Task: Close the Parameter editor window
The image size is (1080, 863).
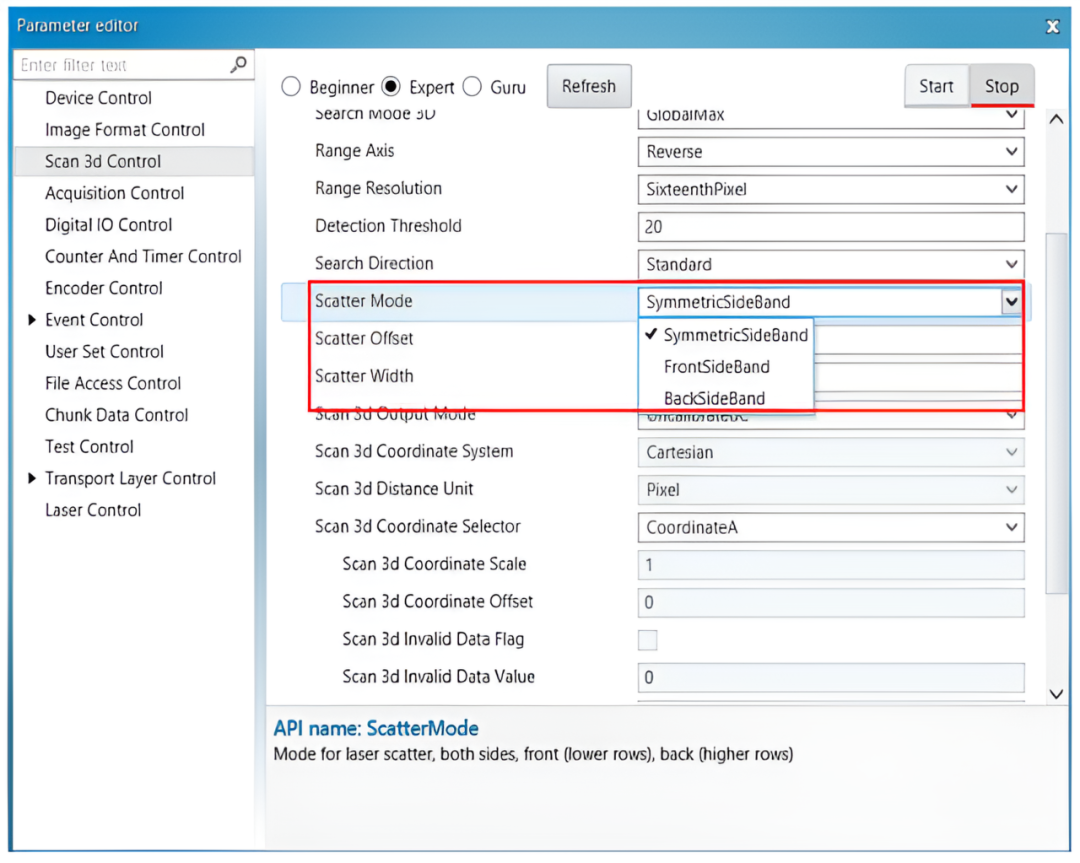Action: click(x=1052, y=27)
